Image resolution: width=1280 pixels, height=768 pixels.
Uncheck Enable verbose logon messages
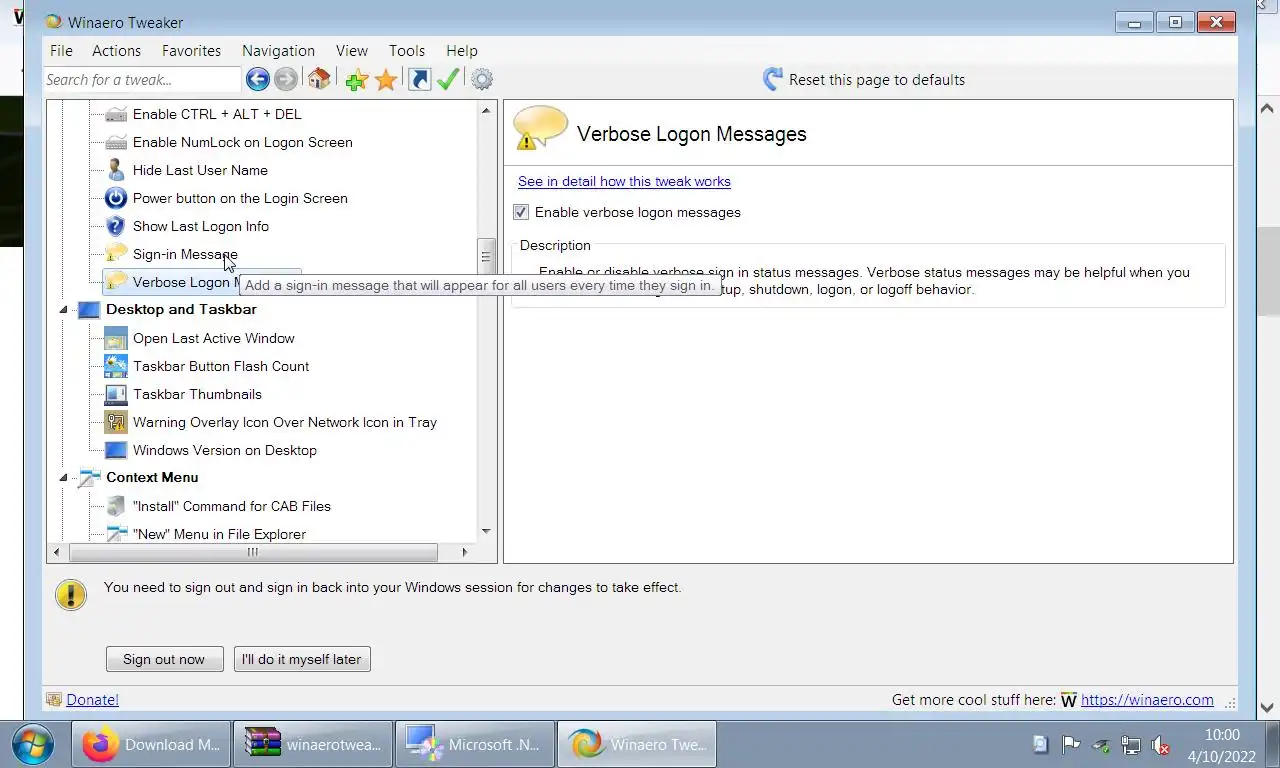[x=521, y=212]
